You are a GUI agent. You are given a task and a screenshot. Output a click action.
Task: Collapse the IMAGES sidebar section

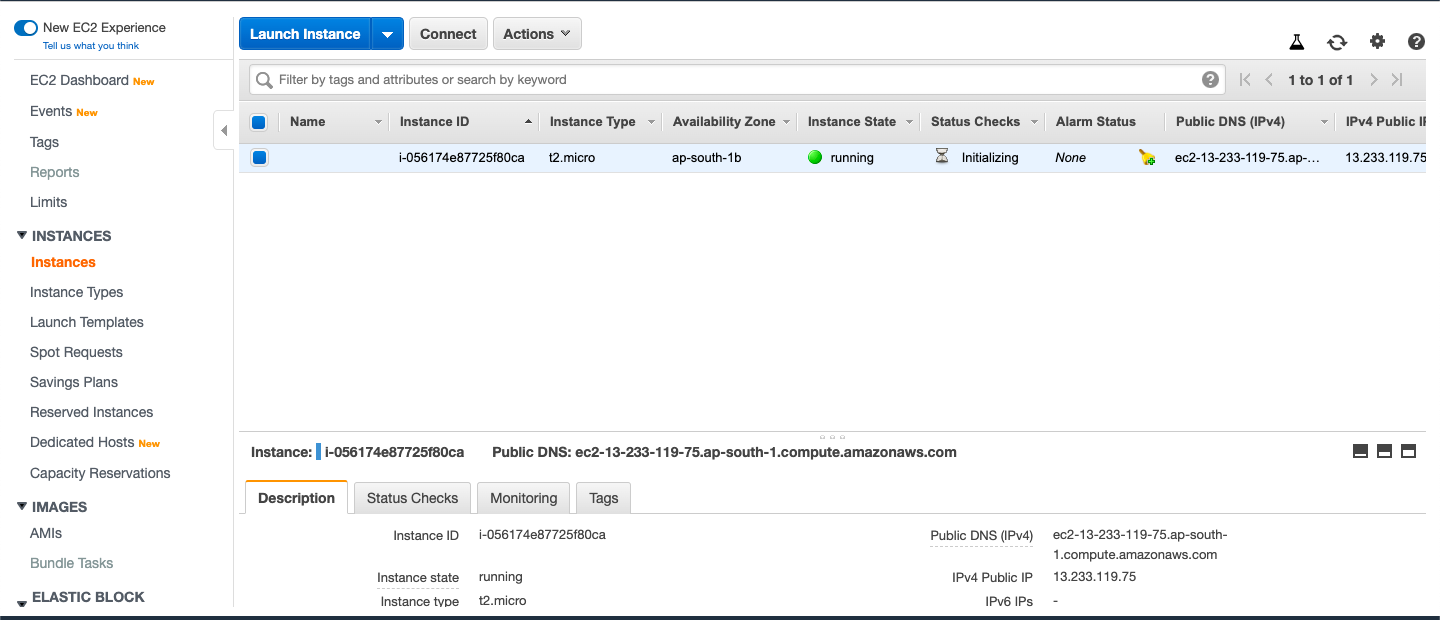[x=22, y=507]
